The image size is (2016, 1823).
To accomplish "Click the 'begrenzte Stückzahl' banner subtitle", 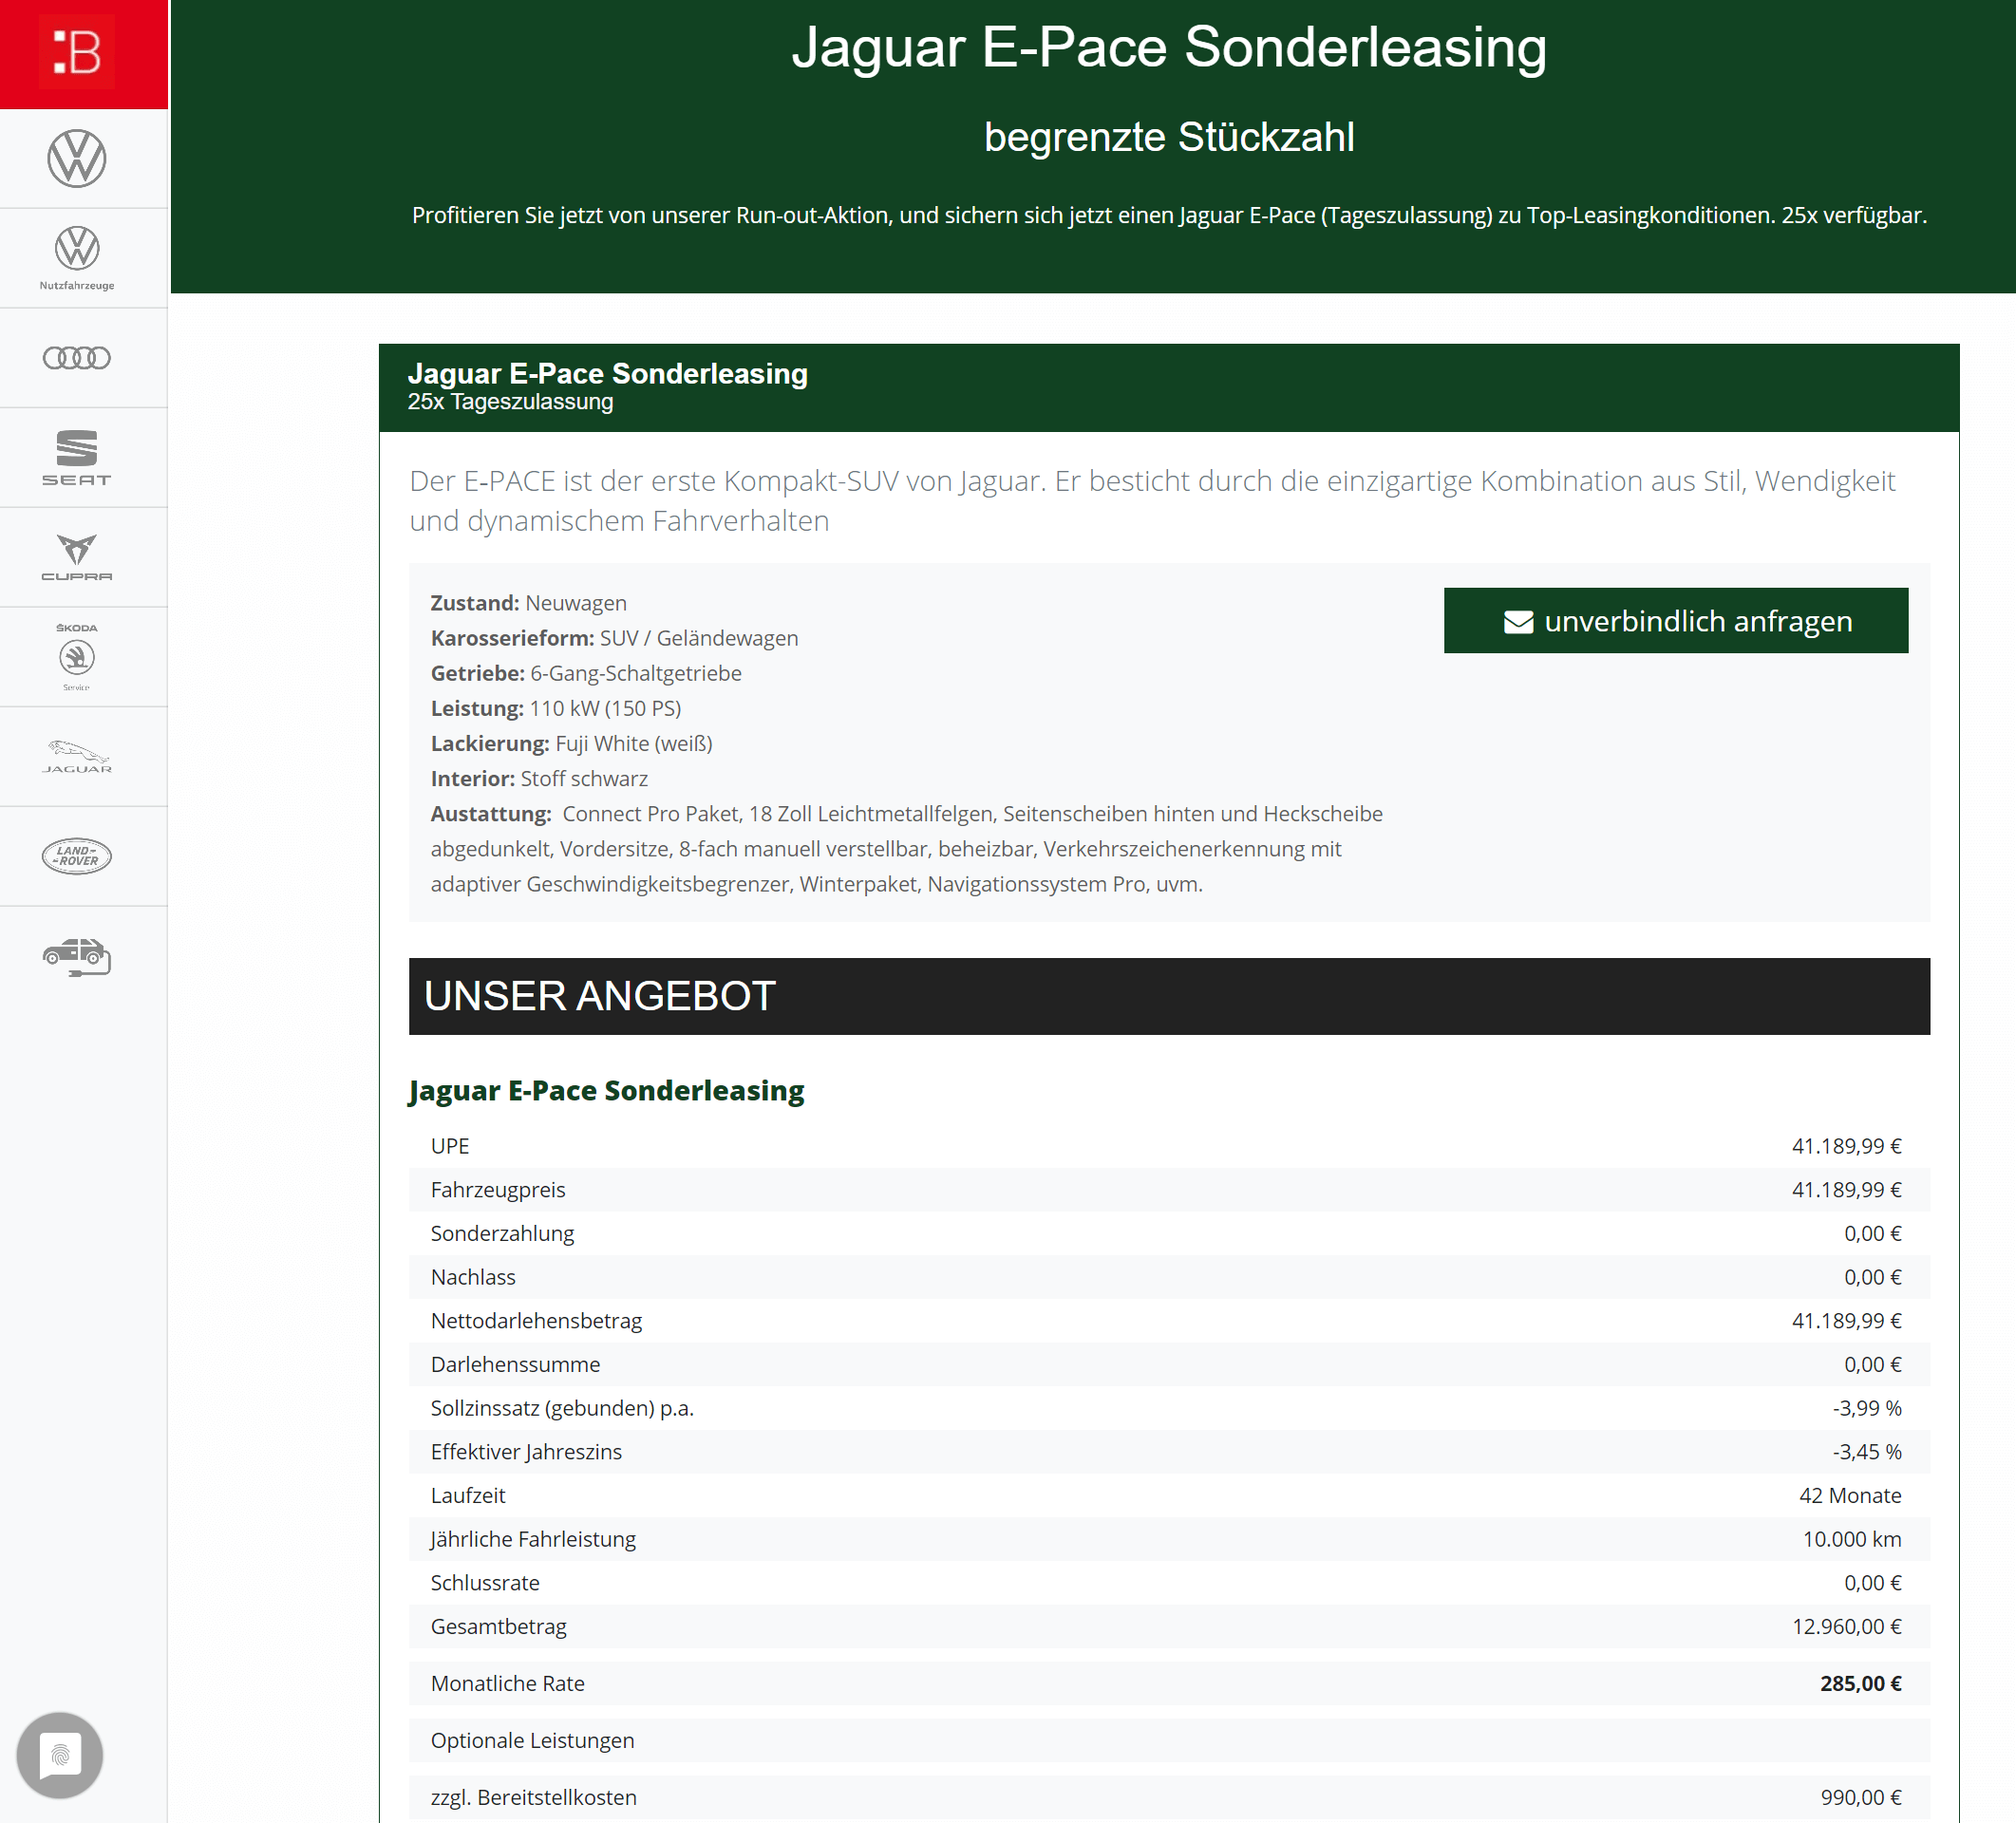I will 1169,137.
